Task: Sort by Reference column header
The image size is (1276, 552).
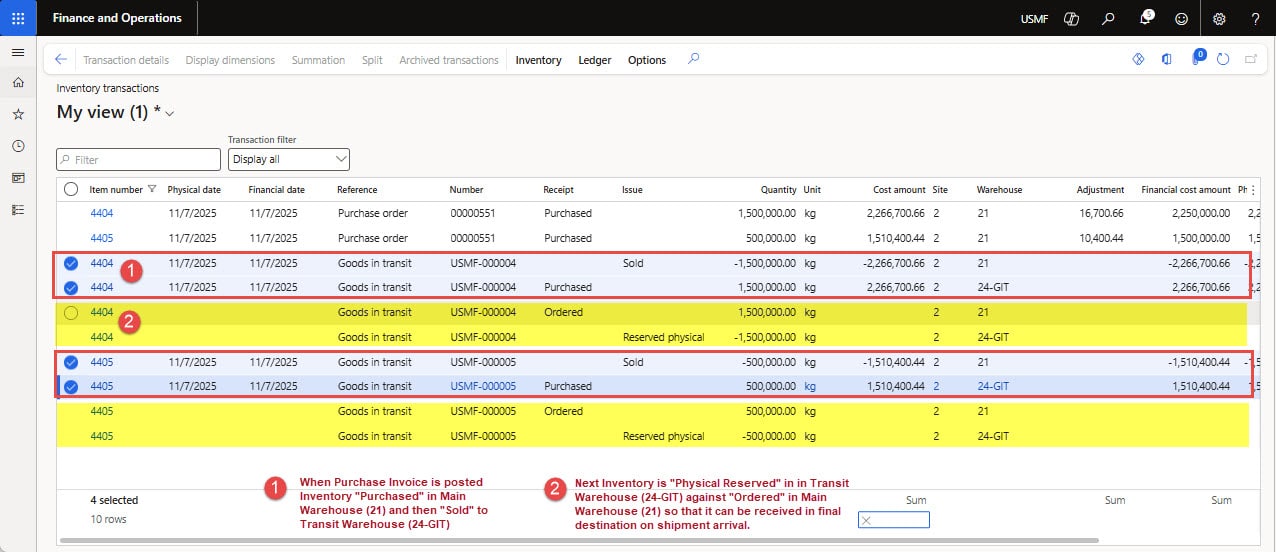Action: pos(357,189)
